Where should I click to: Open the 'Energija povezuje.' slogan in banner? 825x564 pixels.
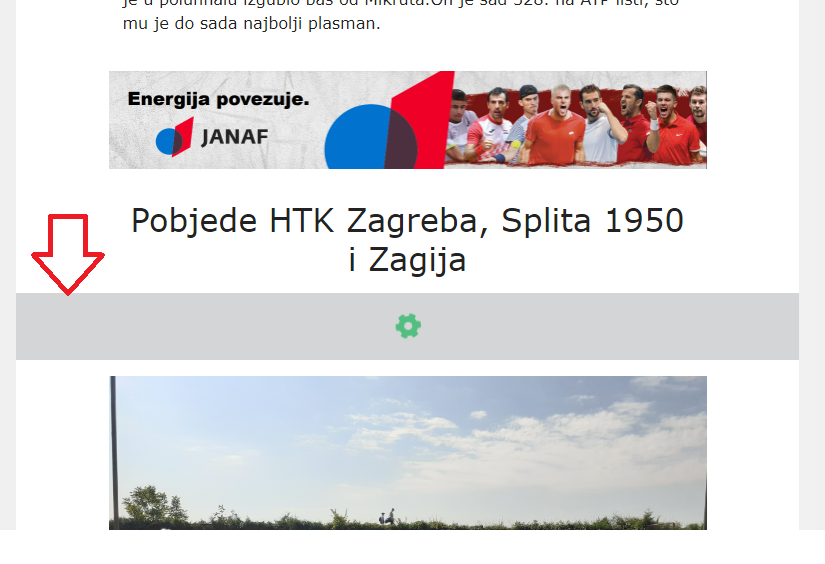[218, 99]
